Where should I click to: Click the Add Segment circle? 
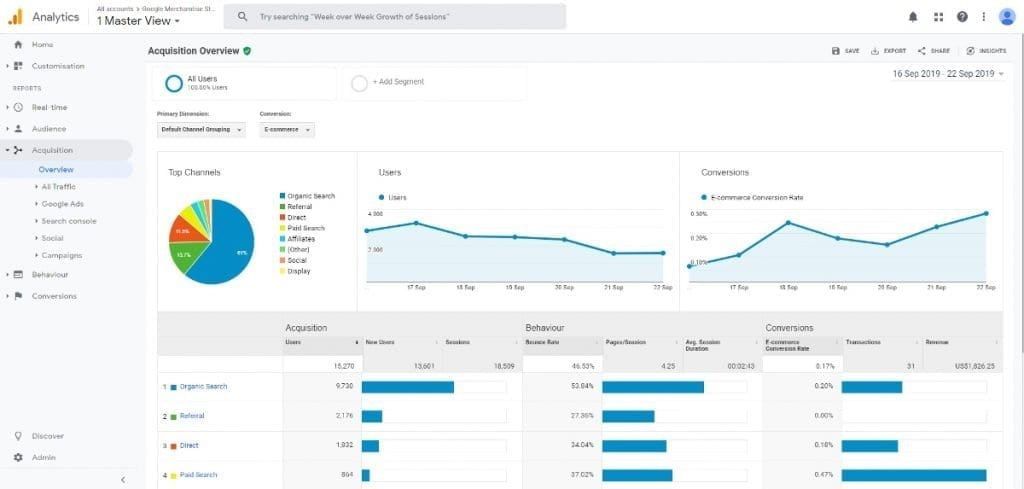click(x=359, y=83)
